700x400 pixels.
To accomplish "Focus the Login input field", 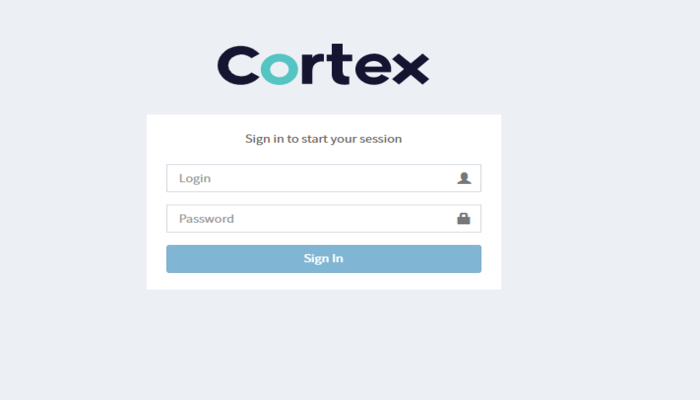I will (324, 178).
